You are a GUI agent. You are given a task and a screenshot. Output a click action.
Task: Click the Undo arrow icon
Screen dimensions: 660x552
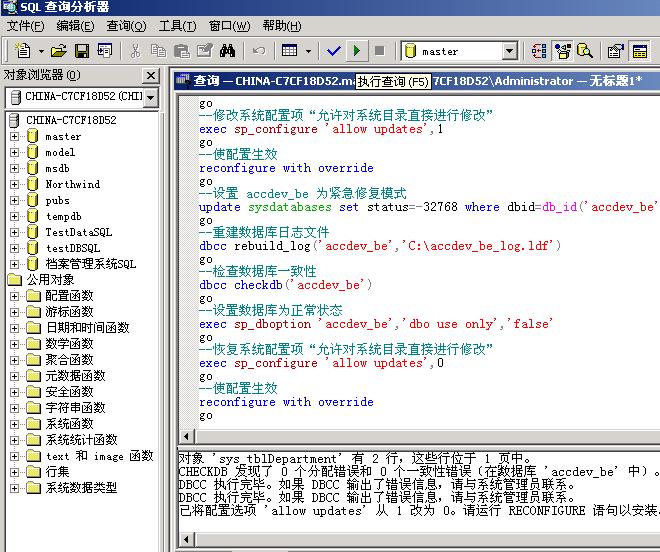[x=259, y=51]
